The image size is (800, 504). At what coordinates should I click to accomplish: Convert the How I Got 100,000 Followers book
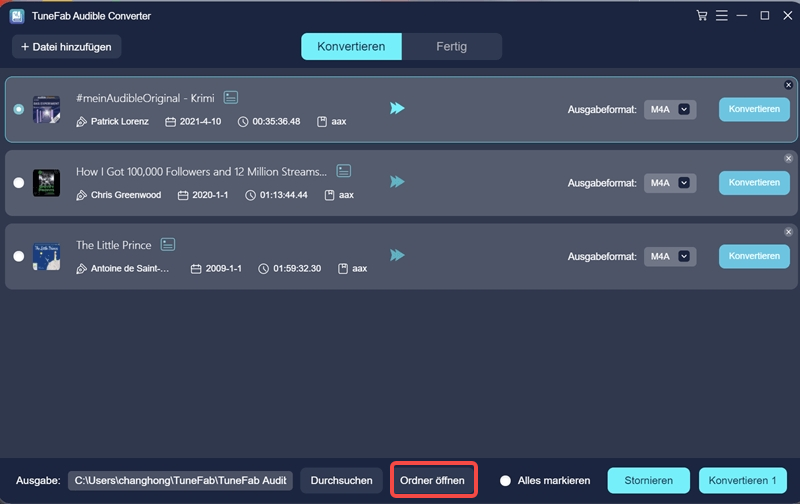[x=754, y=183]
